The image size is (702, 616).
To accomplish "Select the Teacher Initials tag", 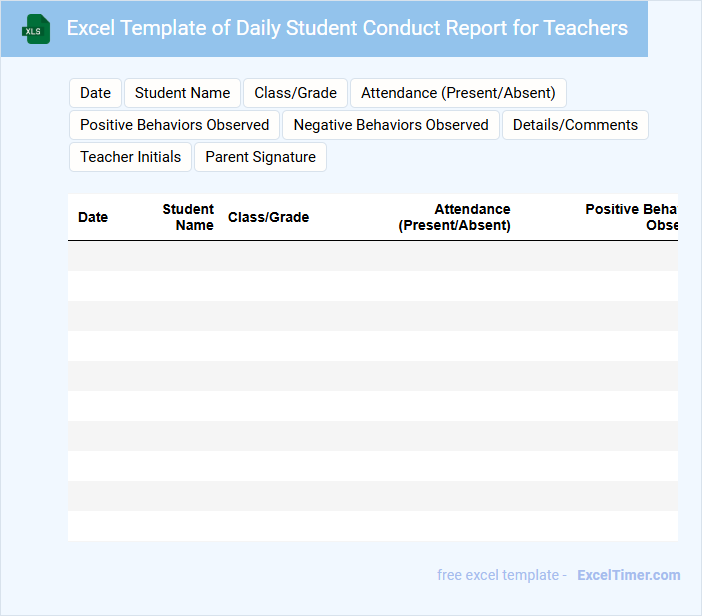I will click(x=130, y=157).
